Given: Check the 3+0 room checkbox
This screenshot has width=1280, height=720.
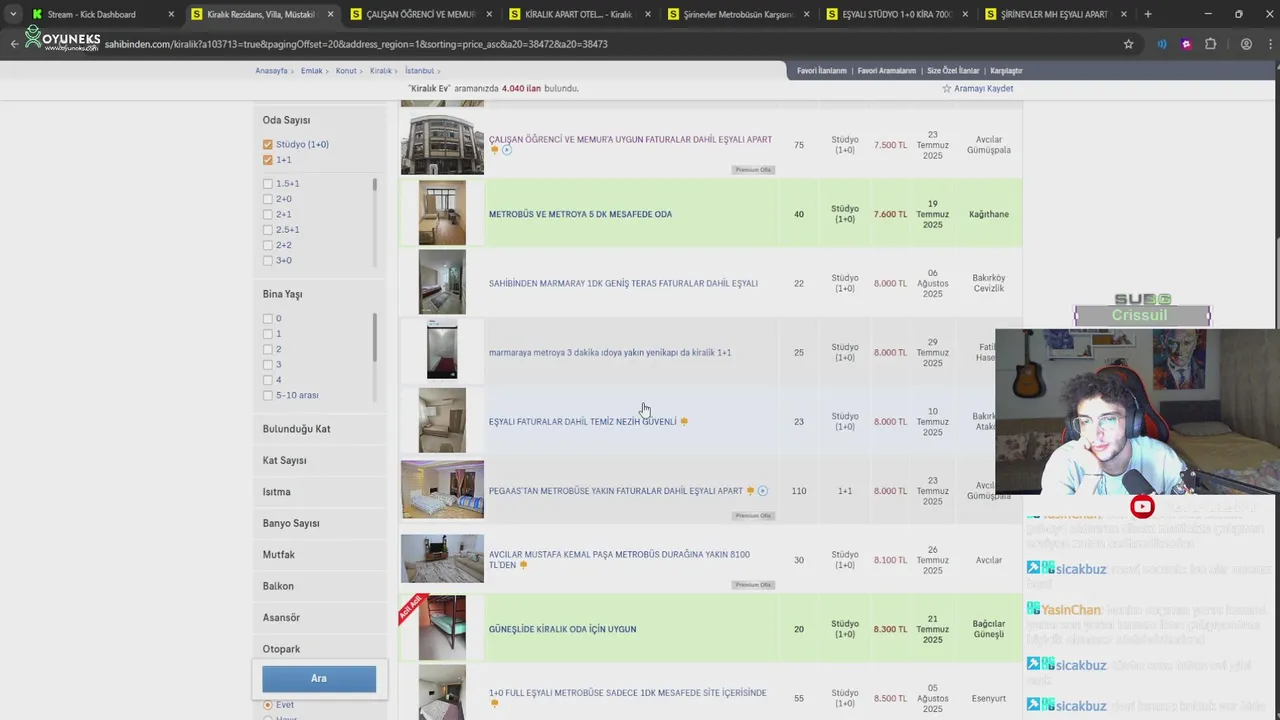Looking at the screenshot, I should [267, 260].
